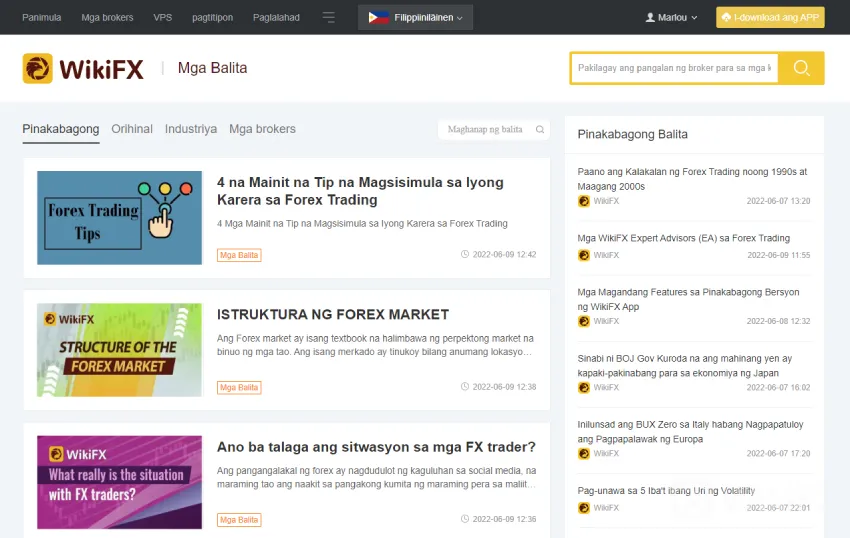Open Mga brokers in the top navigation
850x538 pixels.
click(x=107, y=17)
